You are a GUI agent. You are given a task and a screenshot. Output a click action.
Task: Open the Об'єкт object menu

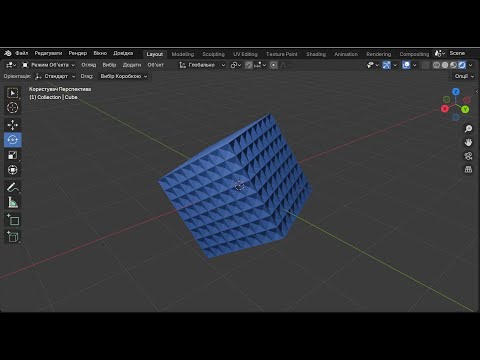point(156,65)
